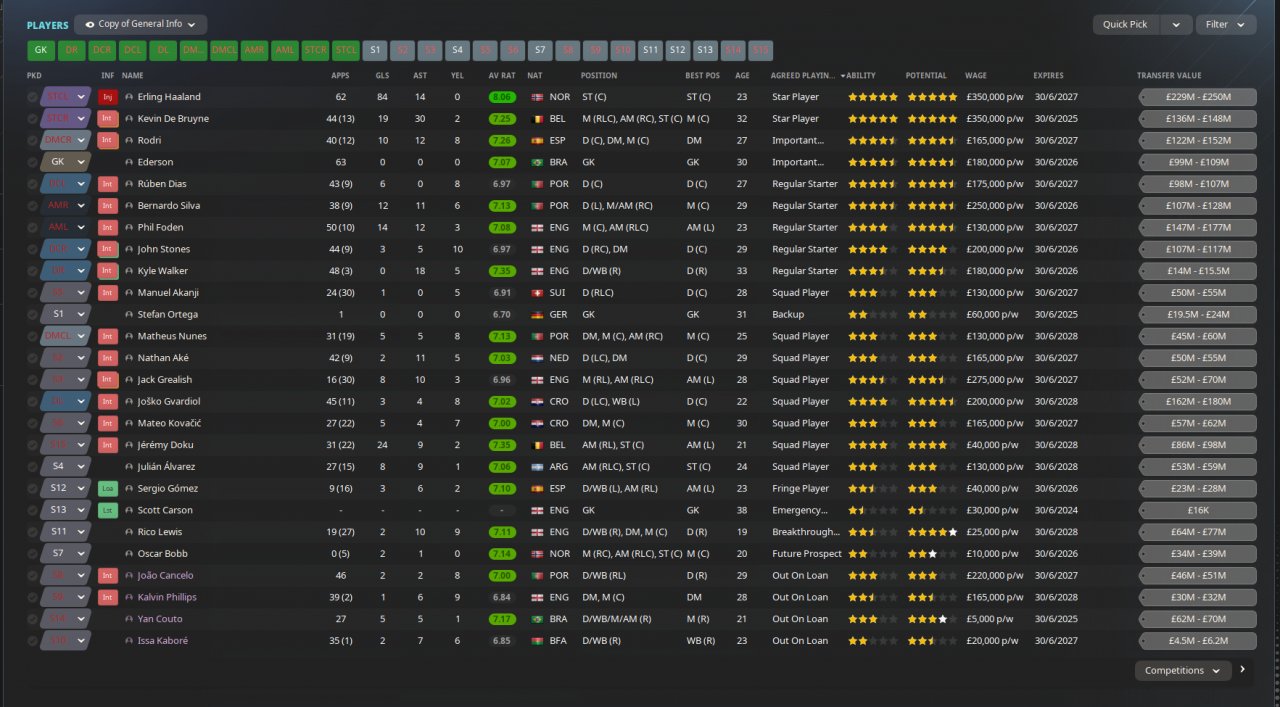This screenshot has height=707, width=1280.
Task: Click Scott Carson's £16K transfer value
Action: (x=1197, y=511)
